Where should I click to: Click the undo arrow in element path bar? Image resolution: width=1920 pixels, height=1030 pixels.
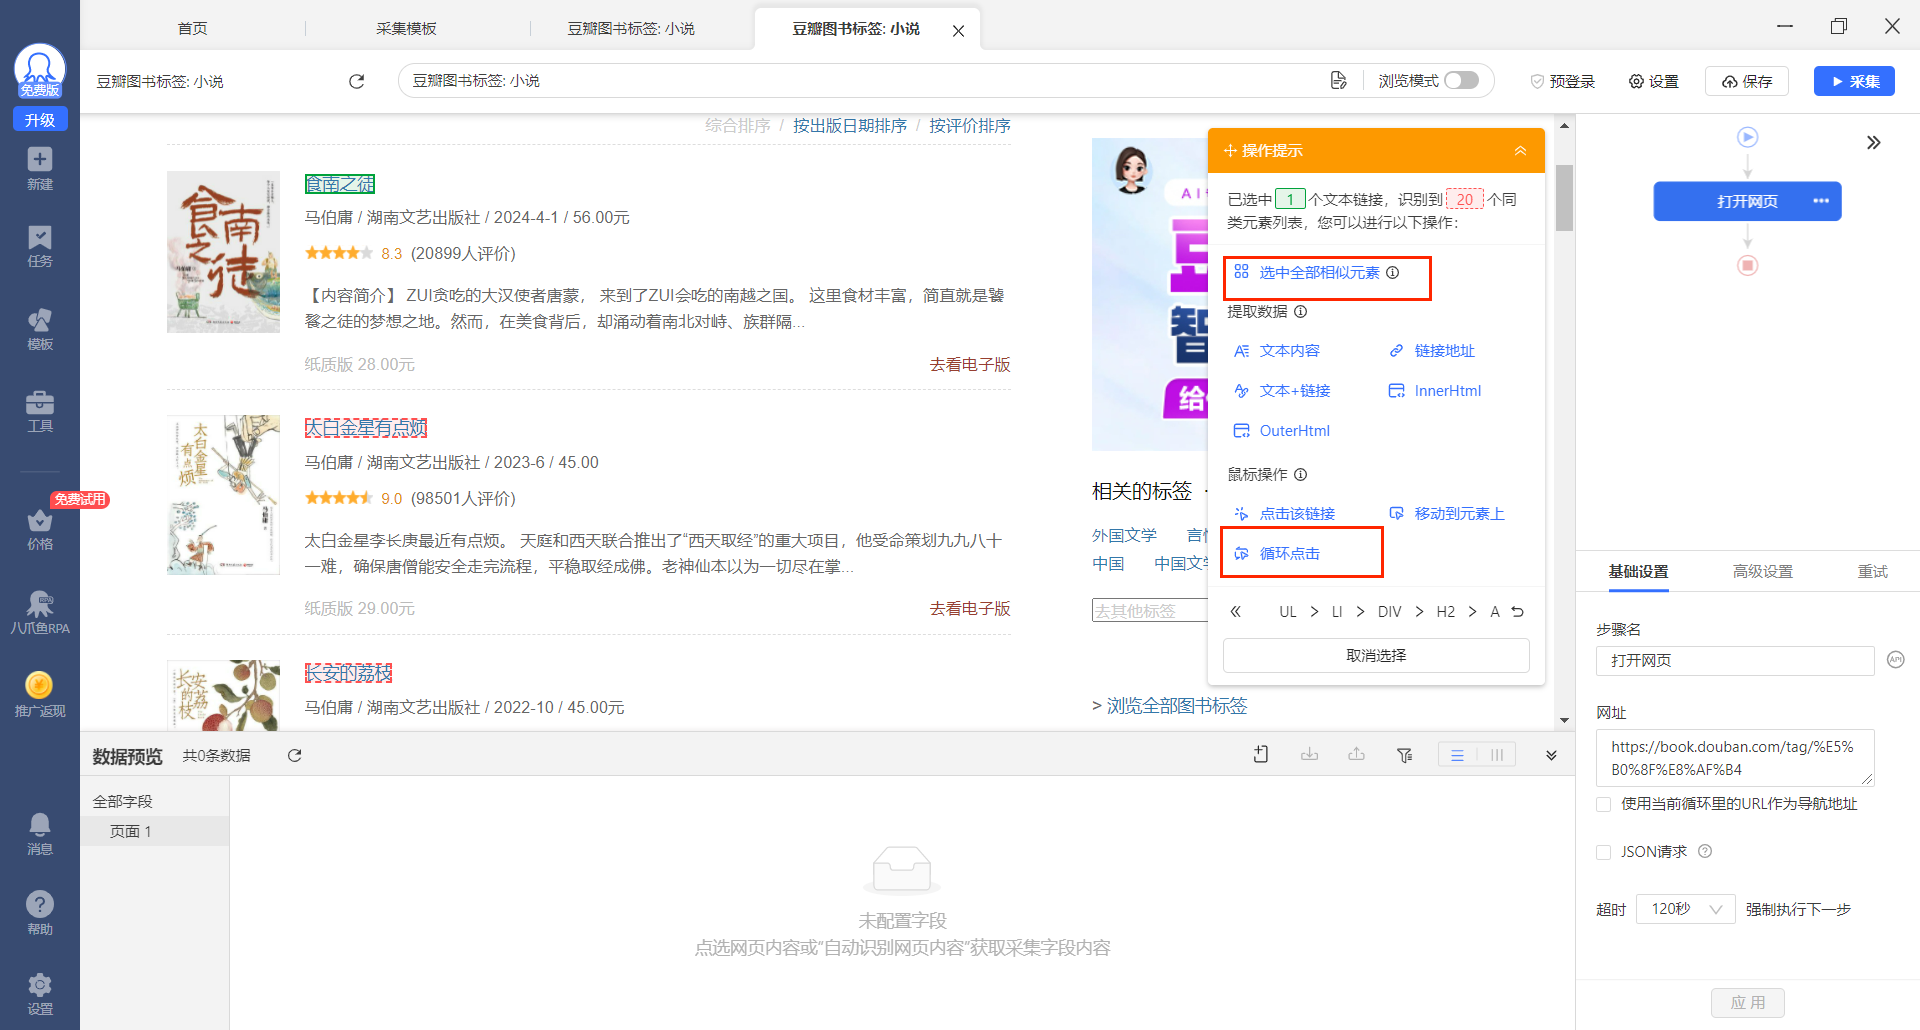(x=1518, y=611)
